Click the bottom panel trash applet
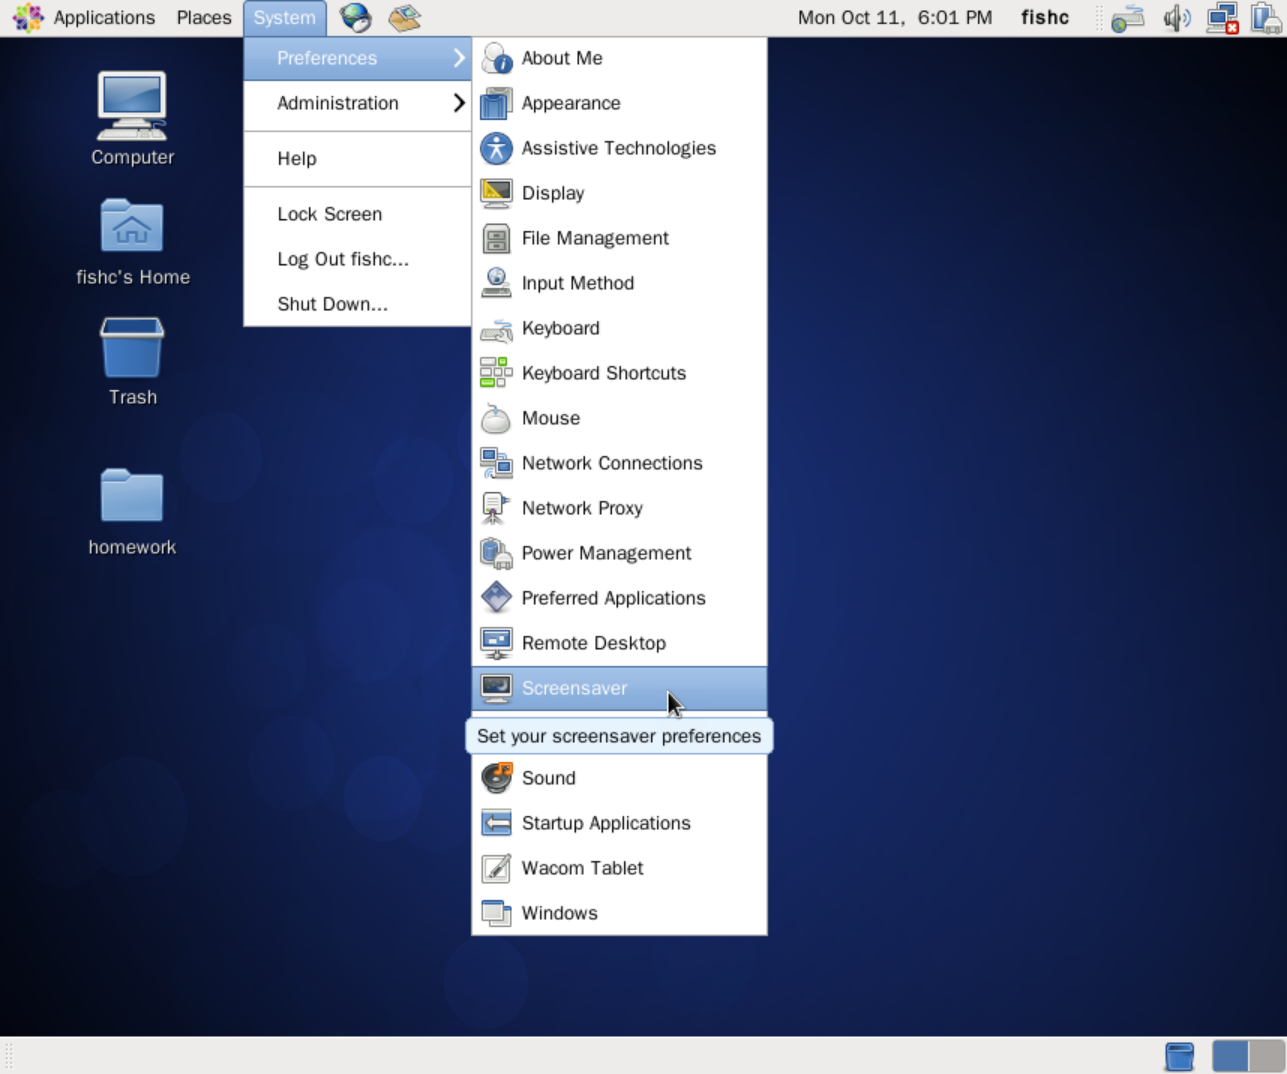 (x=1180, y=1056)
